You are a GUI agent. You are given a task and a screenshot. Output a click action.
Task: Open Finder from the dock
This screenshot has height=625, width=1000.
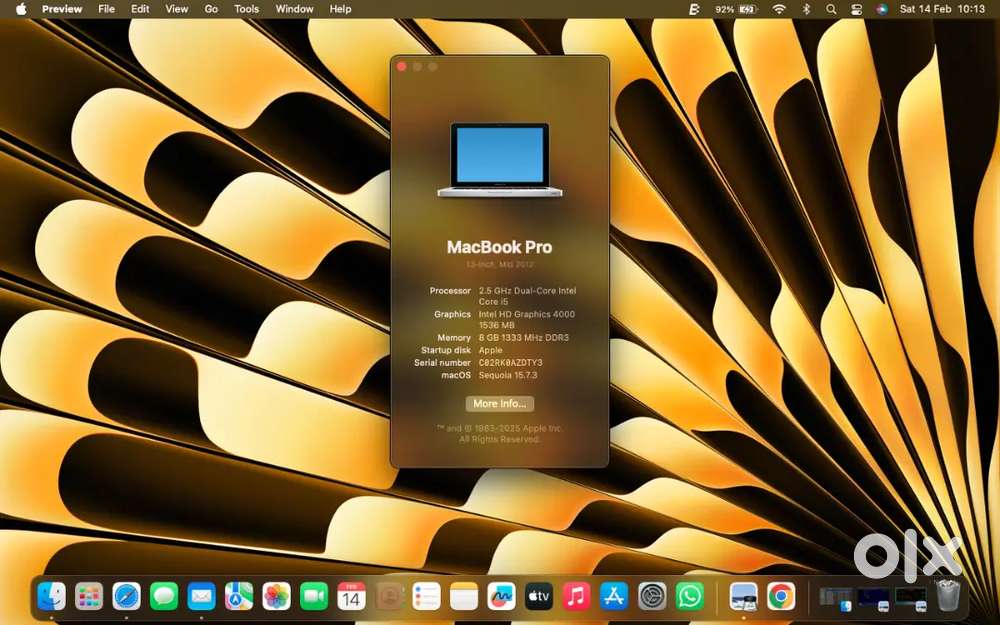click(51, 597)
